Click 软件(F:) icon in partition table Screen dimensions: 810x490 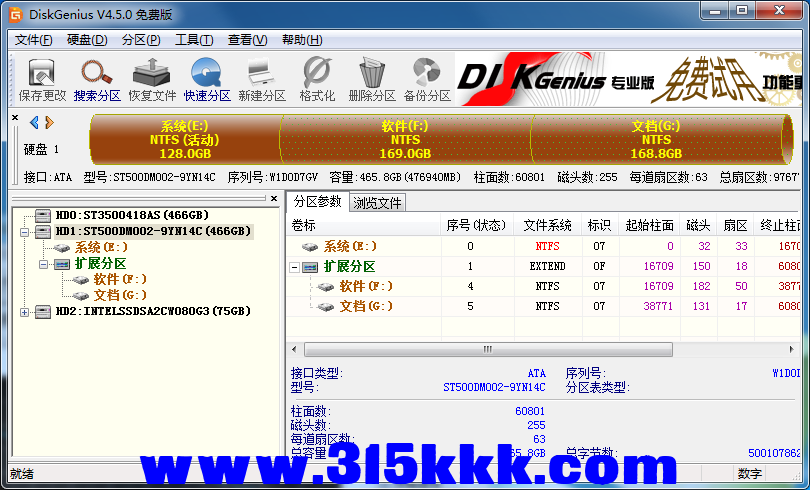326,287
